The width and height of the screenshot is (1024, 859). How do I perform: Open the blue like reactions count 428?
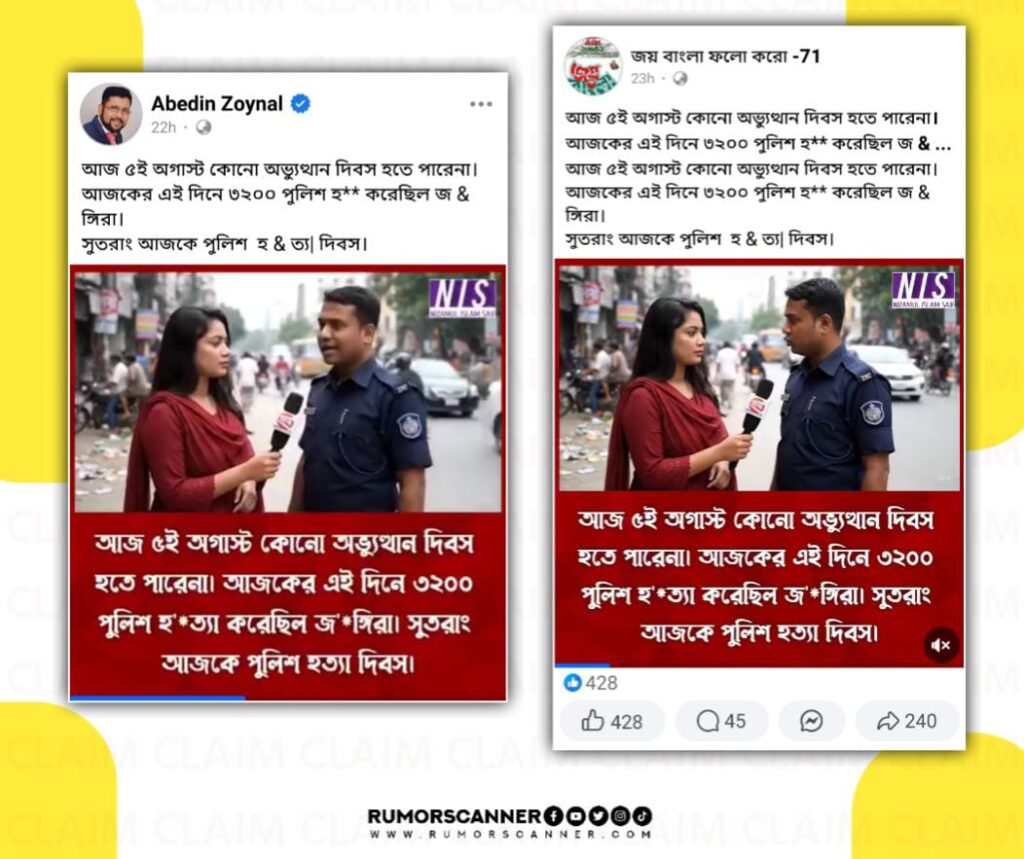click(x=590, y=683)
